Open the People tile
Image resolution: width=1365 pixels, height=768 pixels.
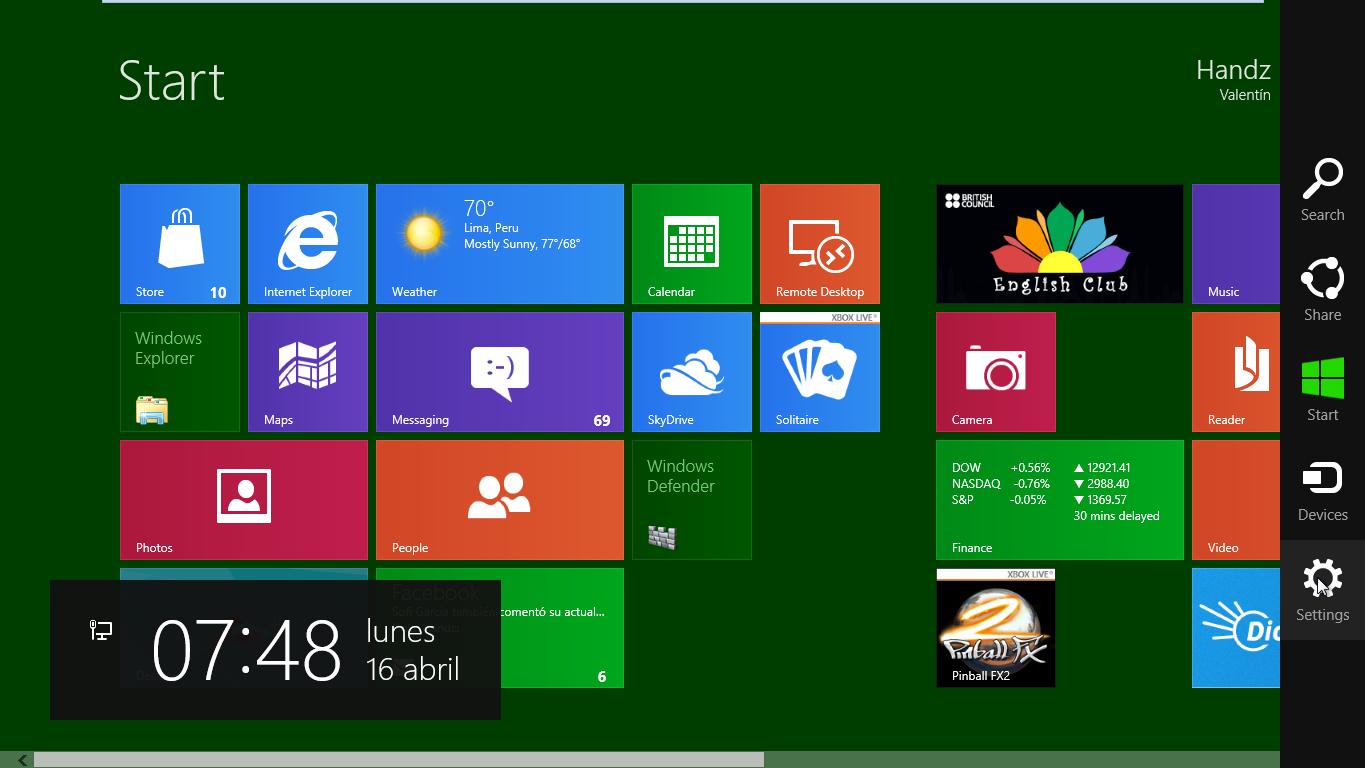coord(500,500)
